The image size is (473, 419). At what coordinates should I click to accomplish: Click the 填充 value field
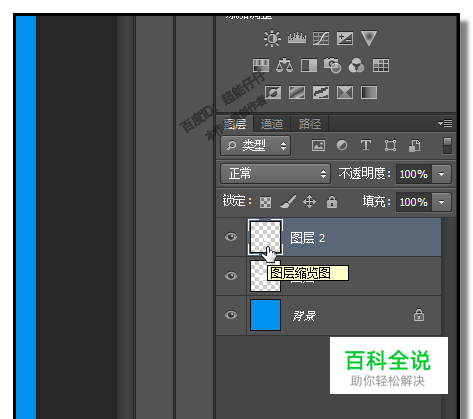pyautogui.click(x=414, y=202)
